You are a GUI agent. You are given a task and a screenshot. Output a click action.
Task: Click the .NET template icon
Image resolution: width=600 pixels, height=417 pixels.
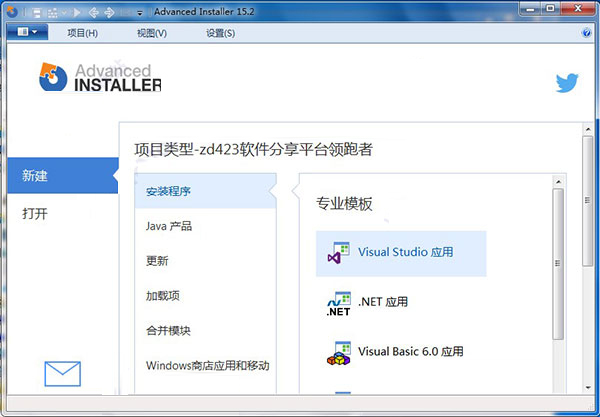(x=339, y=303)
